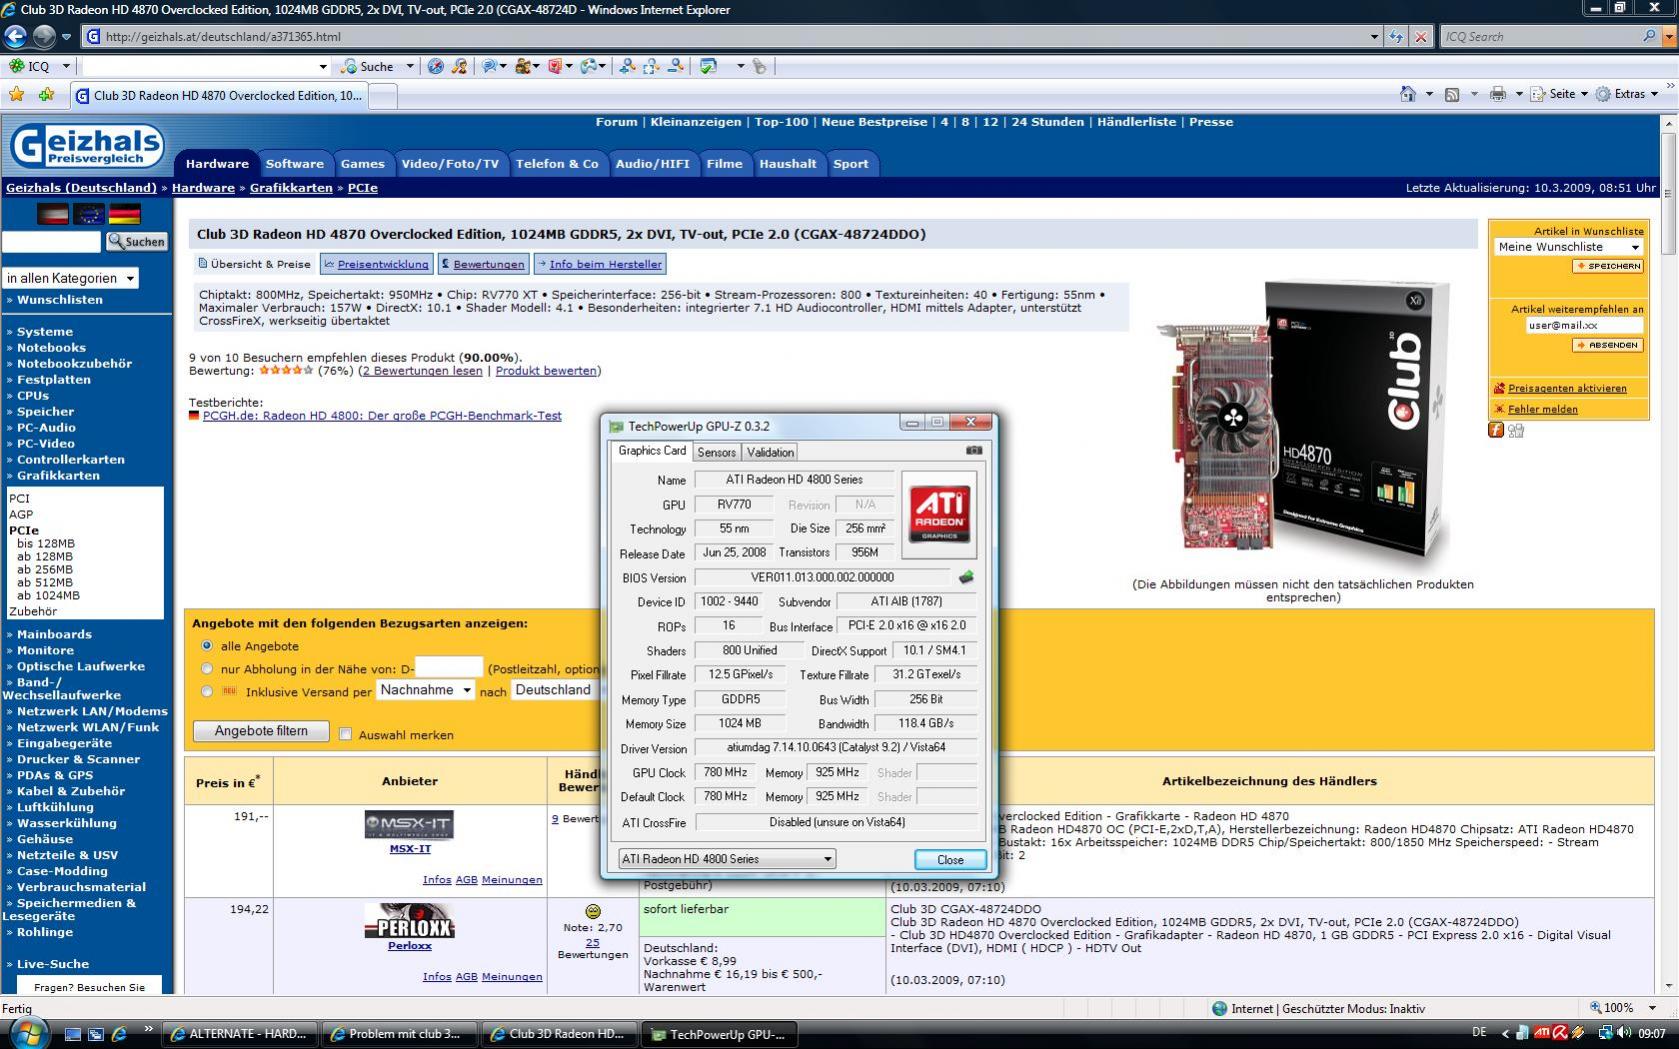
Task: Open the Video/Foto/TV category tab
Action: tap(450, 164)
